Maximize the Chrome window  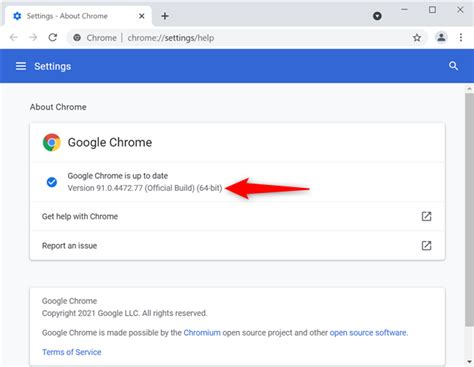[x=432, y=10]
